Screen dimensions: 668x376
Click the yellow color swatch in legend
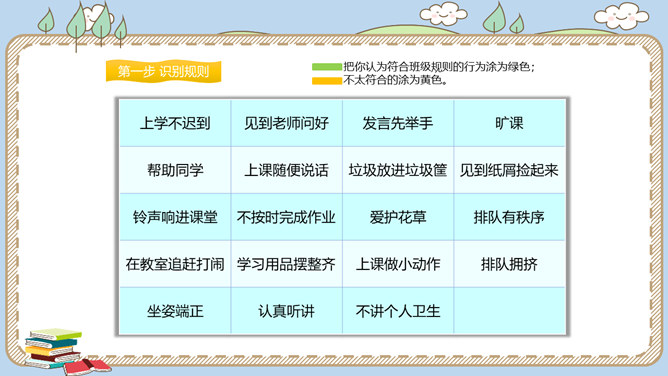coord(327,80)
